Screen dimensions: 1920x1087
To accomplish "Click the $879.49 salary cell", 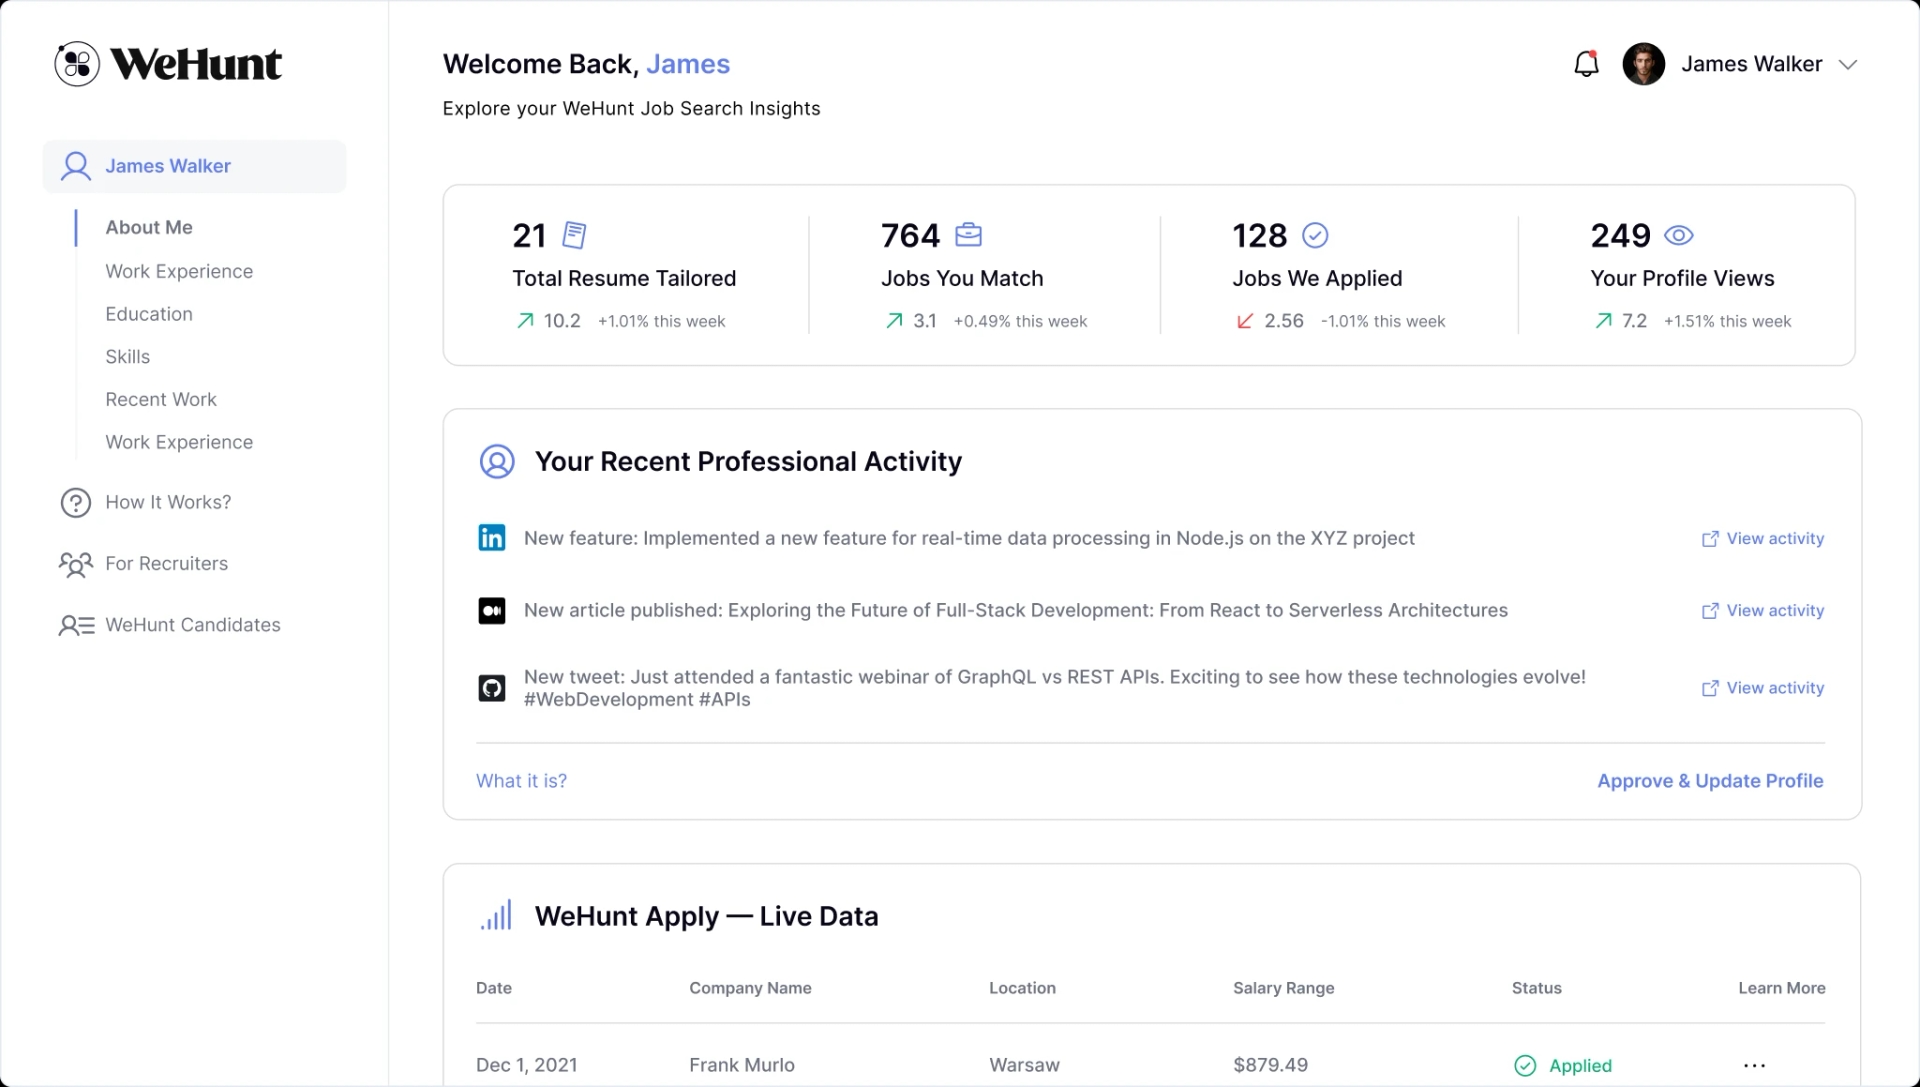I will pos(1270,1065).
